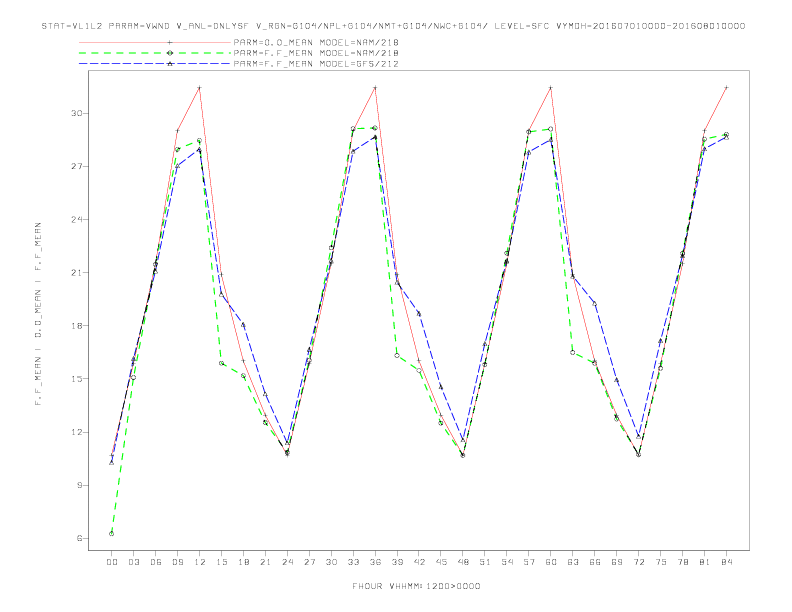Click the red line peak at hour 36
Image resolution: width=792 pixels, height=612 pixels.
tap(375, 88)
